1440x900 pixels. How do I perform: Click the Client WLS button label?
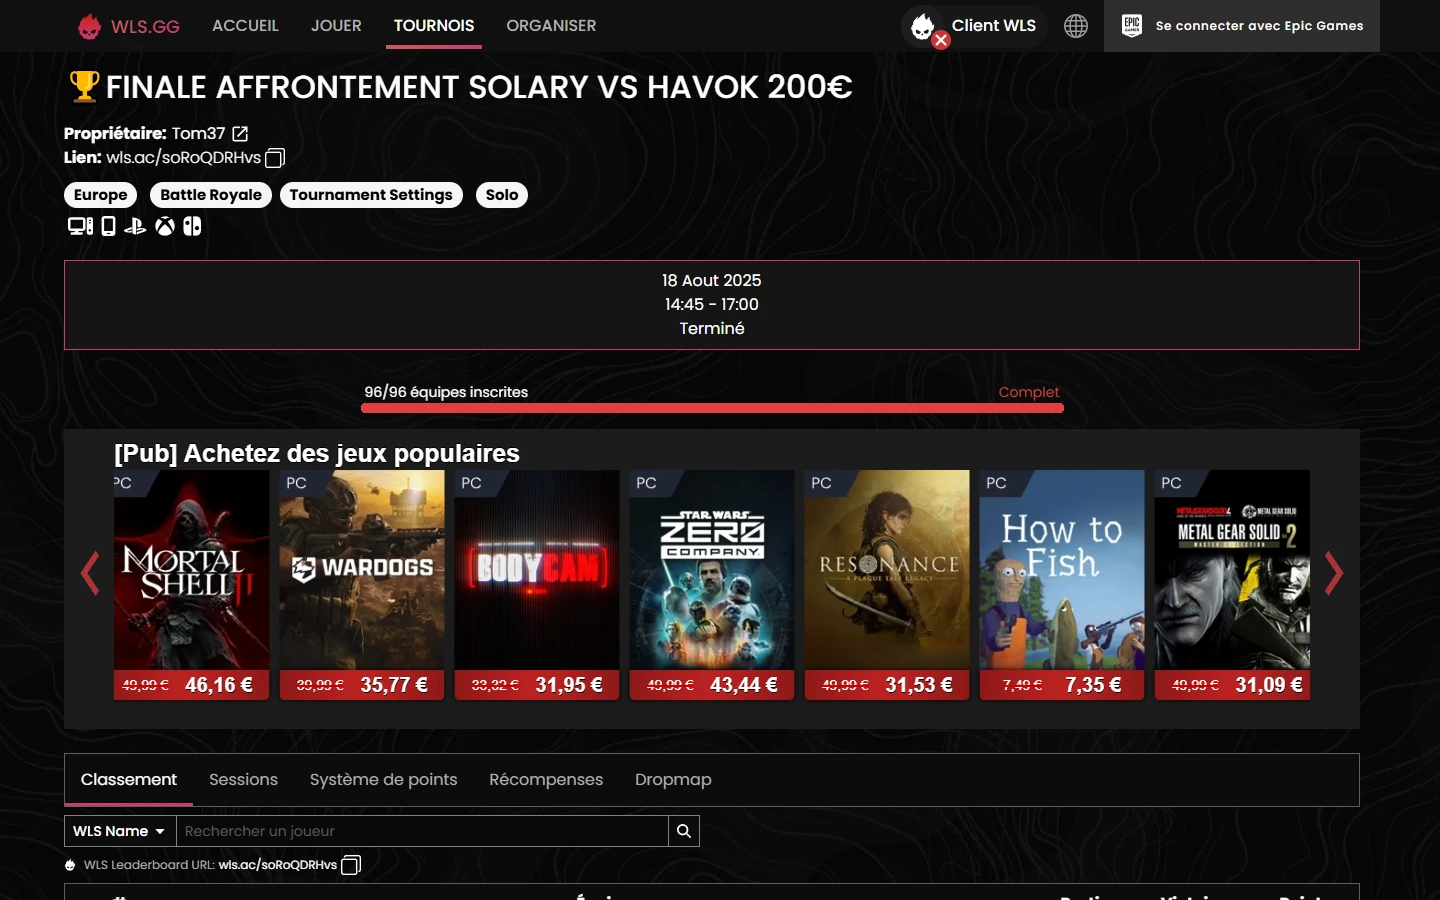click(x=994, y=26)
